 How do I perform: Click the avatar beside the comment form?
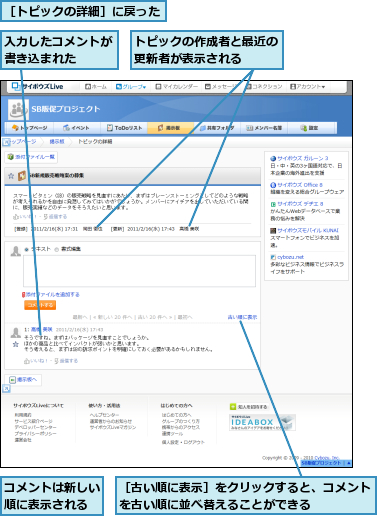16,252
